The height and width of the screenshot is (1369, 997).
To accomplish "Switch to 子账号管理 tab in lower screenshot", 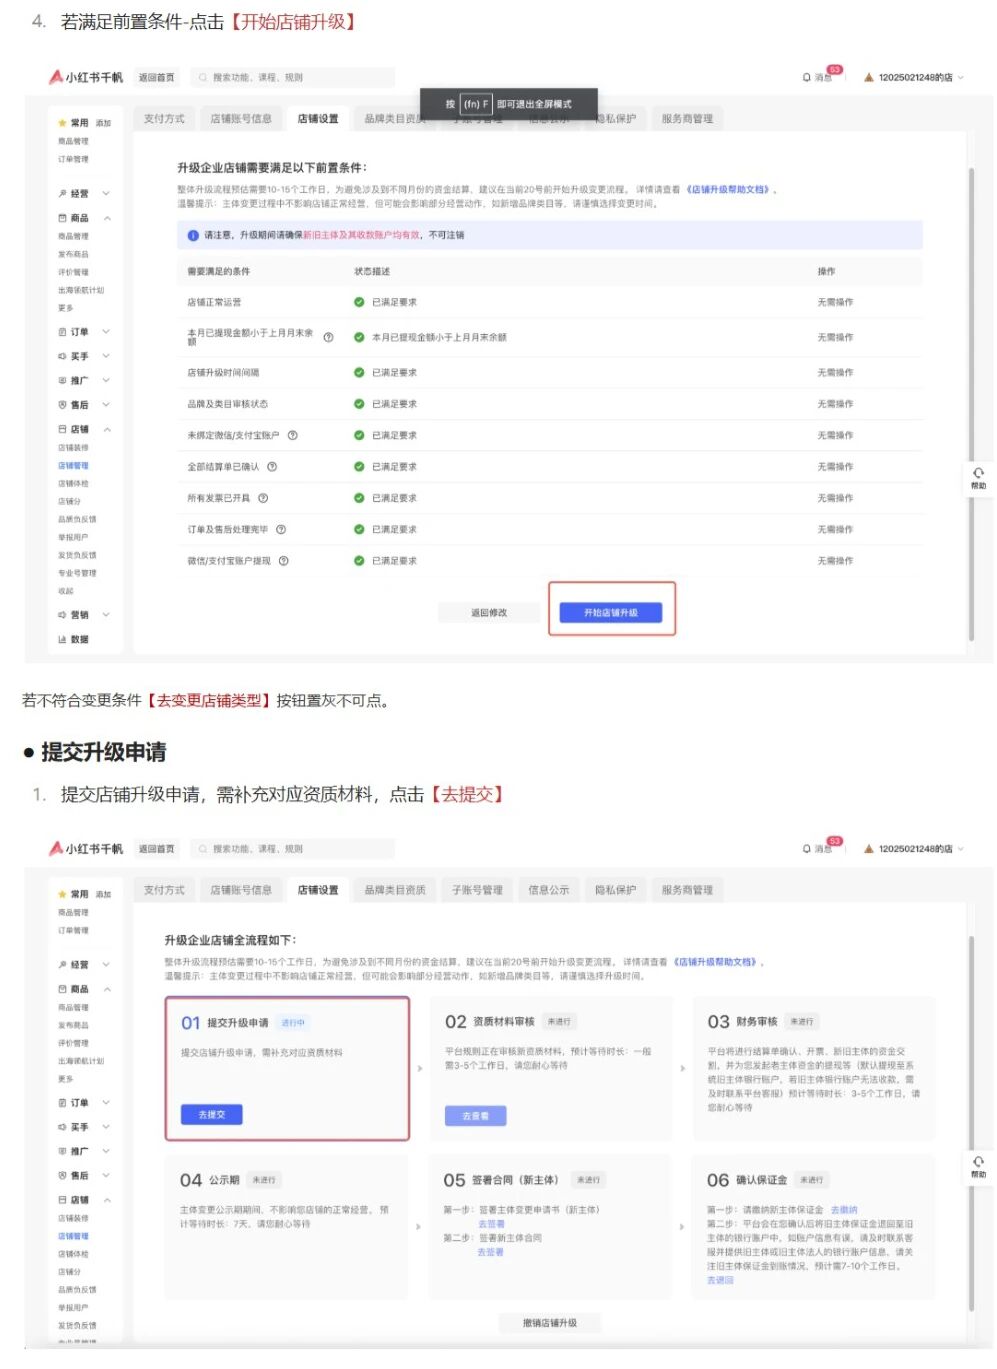I will point(477,890).
